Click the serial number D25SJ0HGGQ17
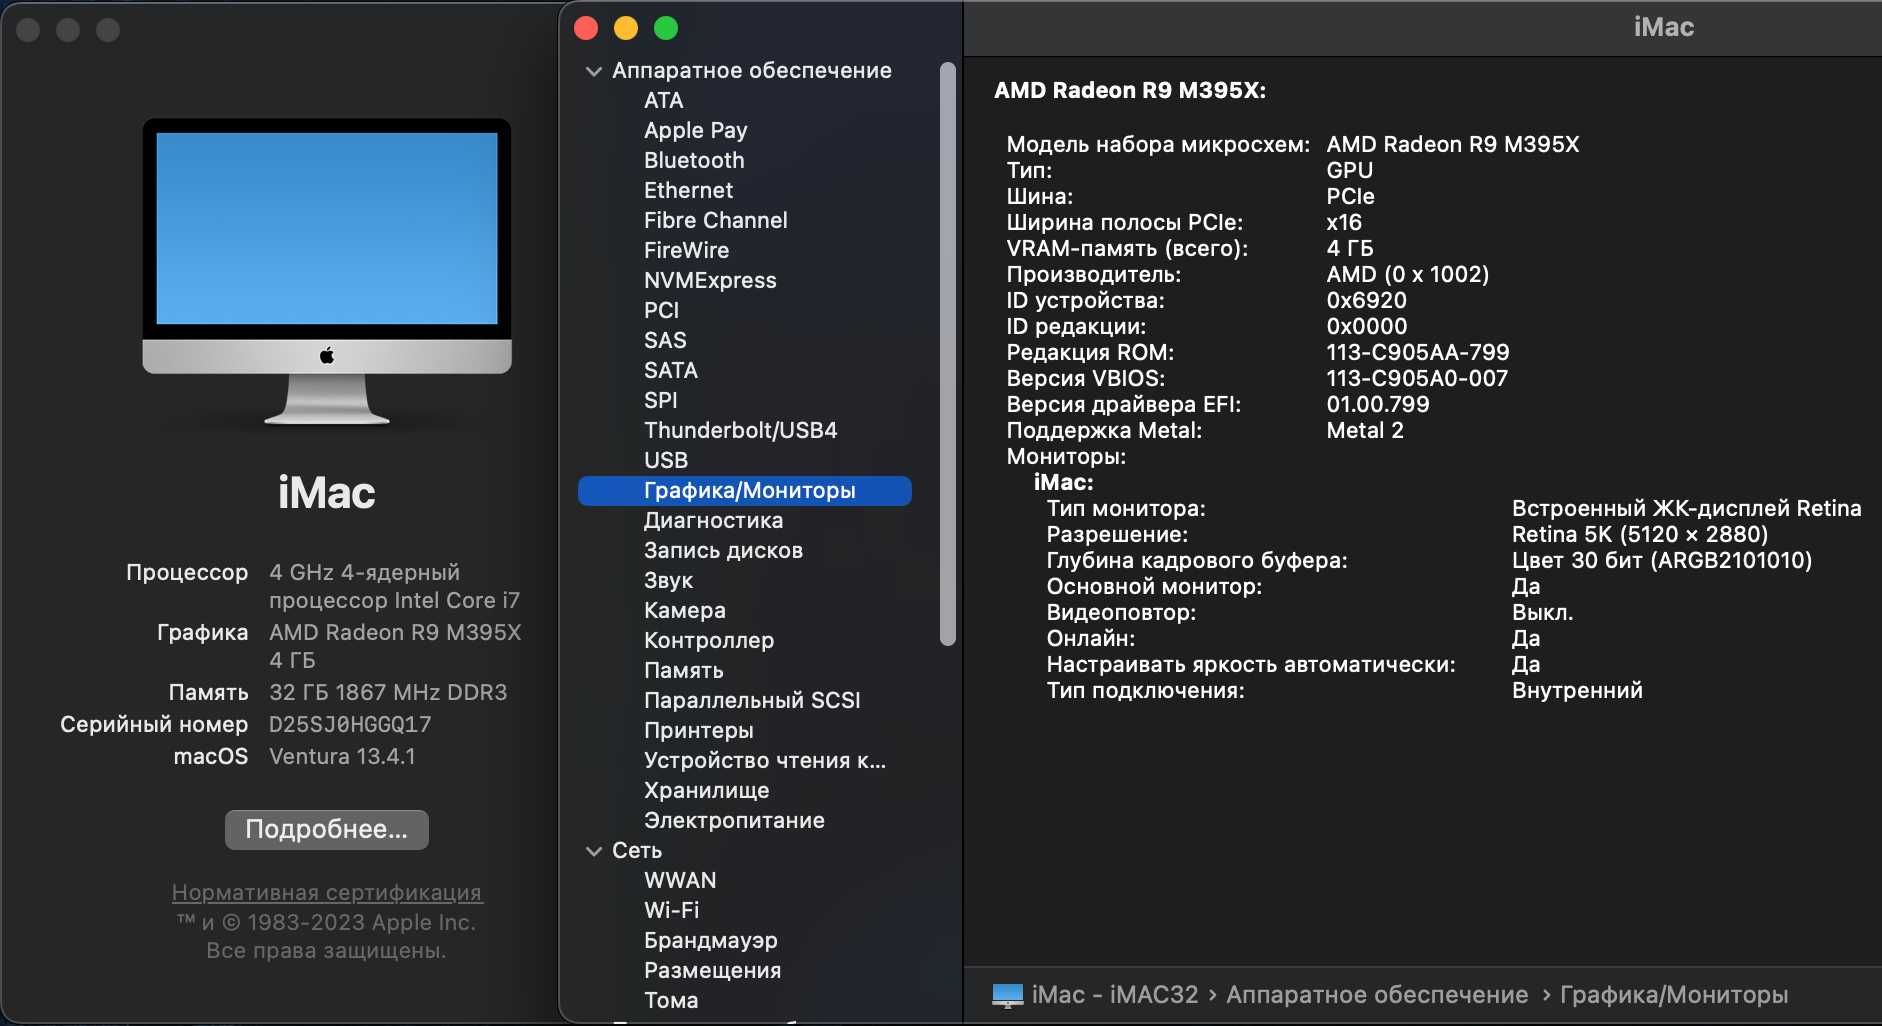 [x=350, y=724]
